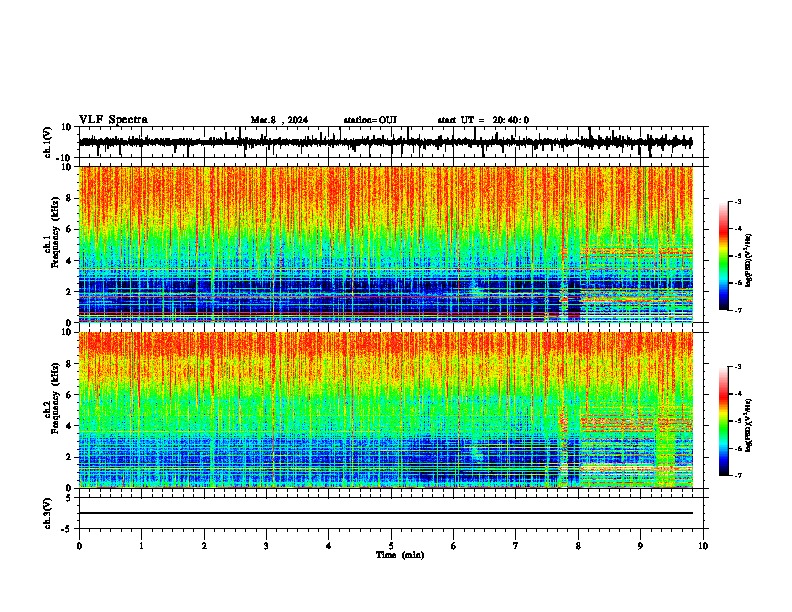The height and width of the screenshot is (612, 792).
Task: Click the ch.2 spectrogram colorbar
Action: tap(723, 421)
